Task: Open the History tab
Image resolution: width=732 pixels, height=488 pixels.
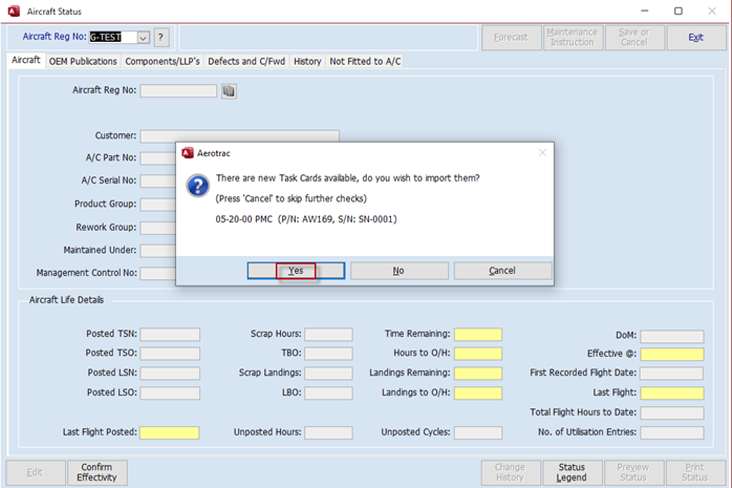Action: 307,61
